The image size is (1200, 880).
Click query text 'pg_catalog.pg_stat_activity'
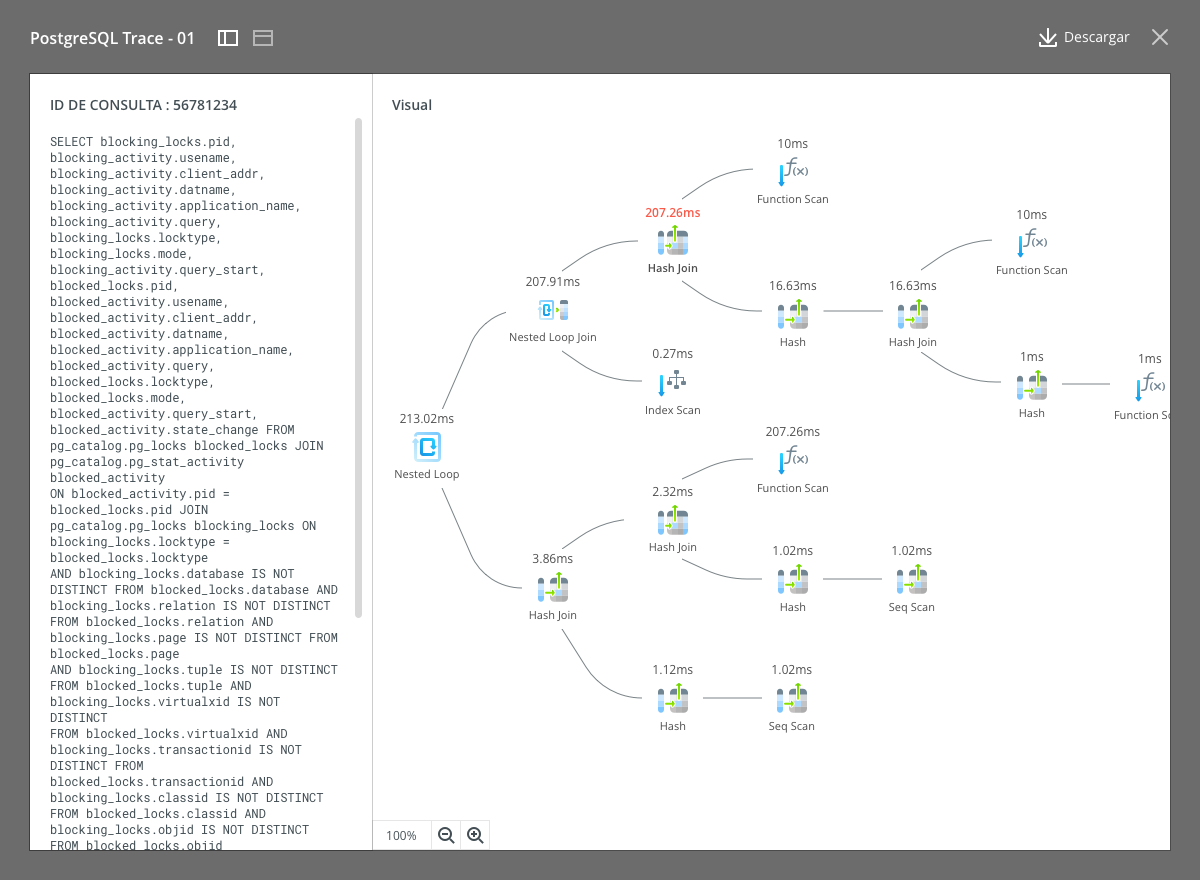click(147, 462)
